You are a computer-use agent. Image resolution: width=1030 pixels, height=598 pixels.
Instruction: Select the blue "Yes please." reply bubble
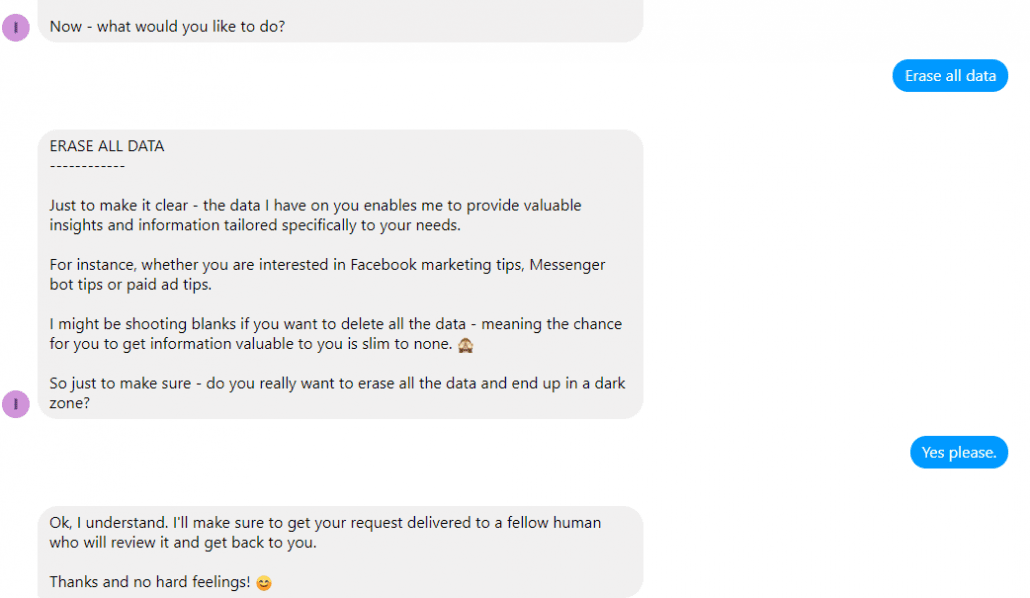tap(958, 452)
